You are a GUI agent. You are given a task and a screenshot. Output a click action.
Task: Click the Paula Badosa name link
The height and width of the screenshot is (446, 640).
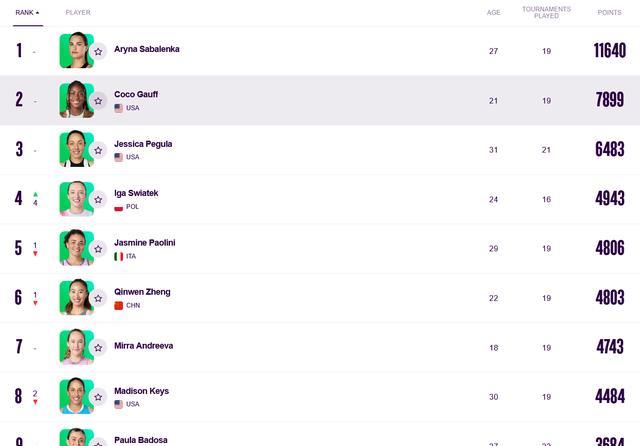click(141, 440)
